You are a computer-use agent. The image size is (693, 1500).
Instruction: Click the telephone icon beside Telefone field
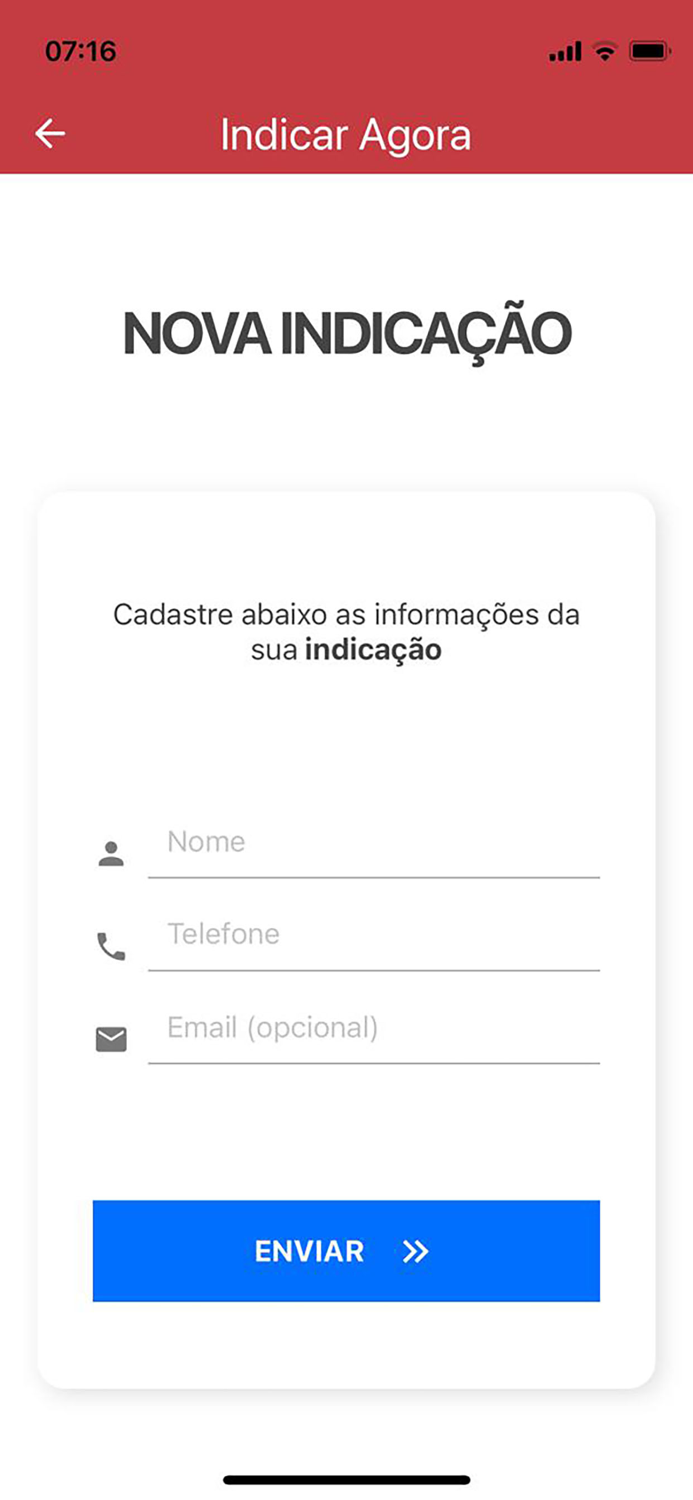pos(111,944)
